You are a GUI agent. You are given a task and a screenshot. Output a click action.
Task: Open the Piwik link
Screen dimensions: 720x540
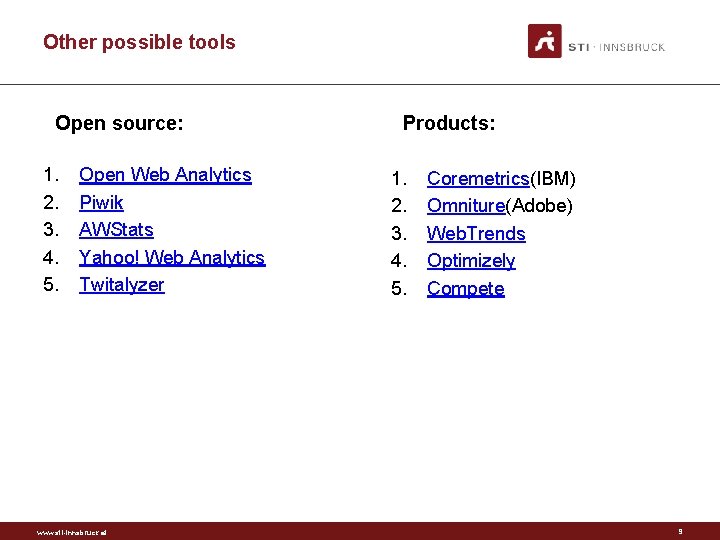point(101,202)
